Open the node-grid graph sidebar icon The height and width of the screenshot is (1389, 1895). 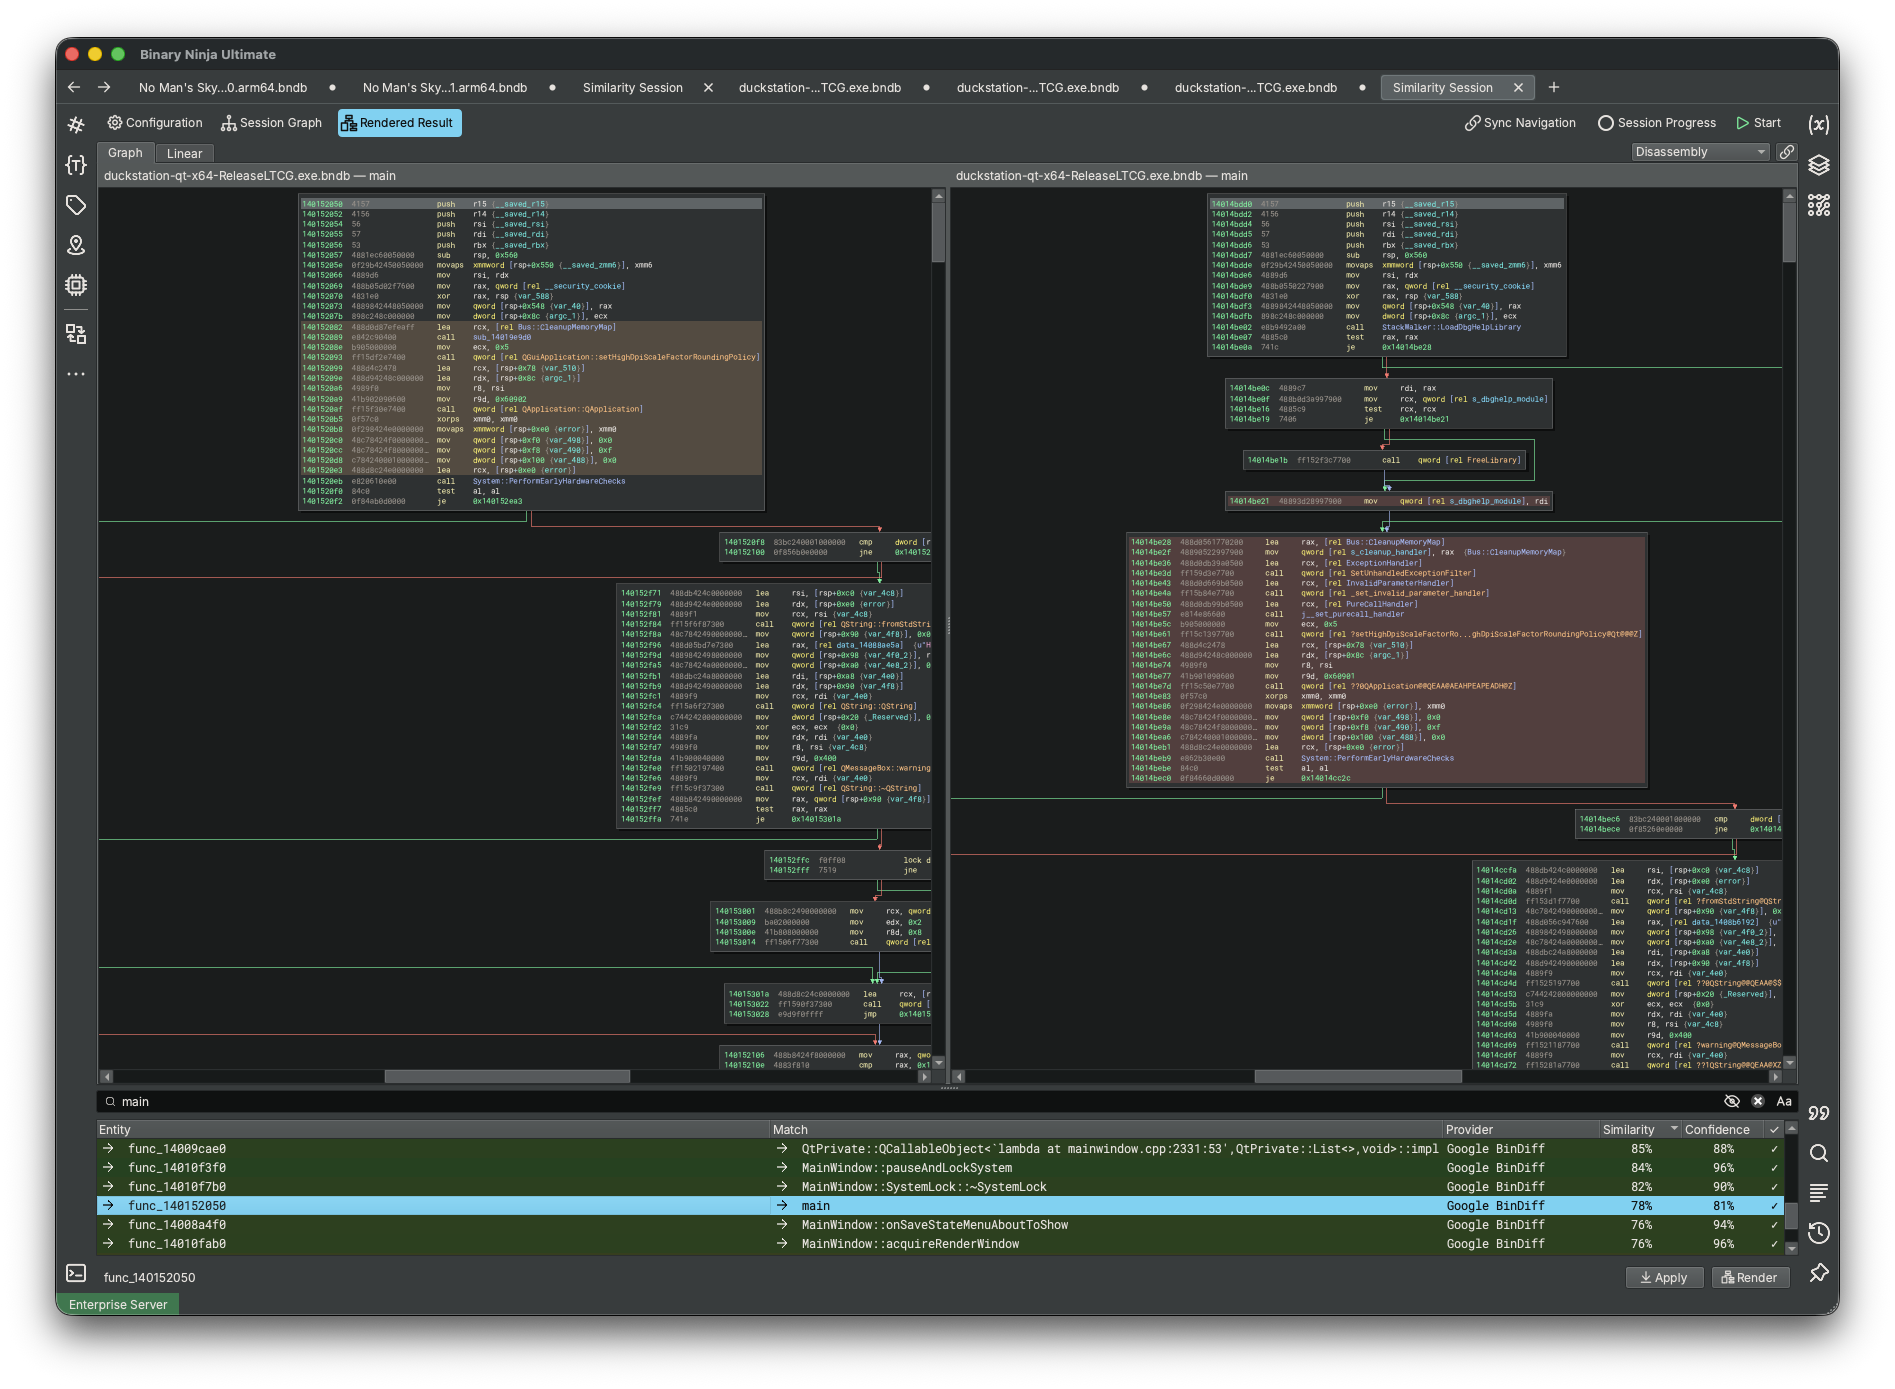[1819, 205]
